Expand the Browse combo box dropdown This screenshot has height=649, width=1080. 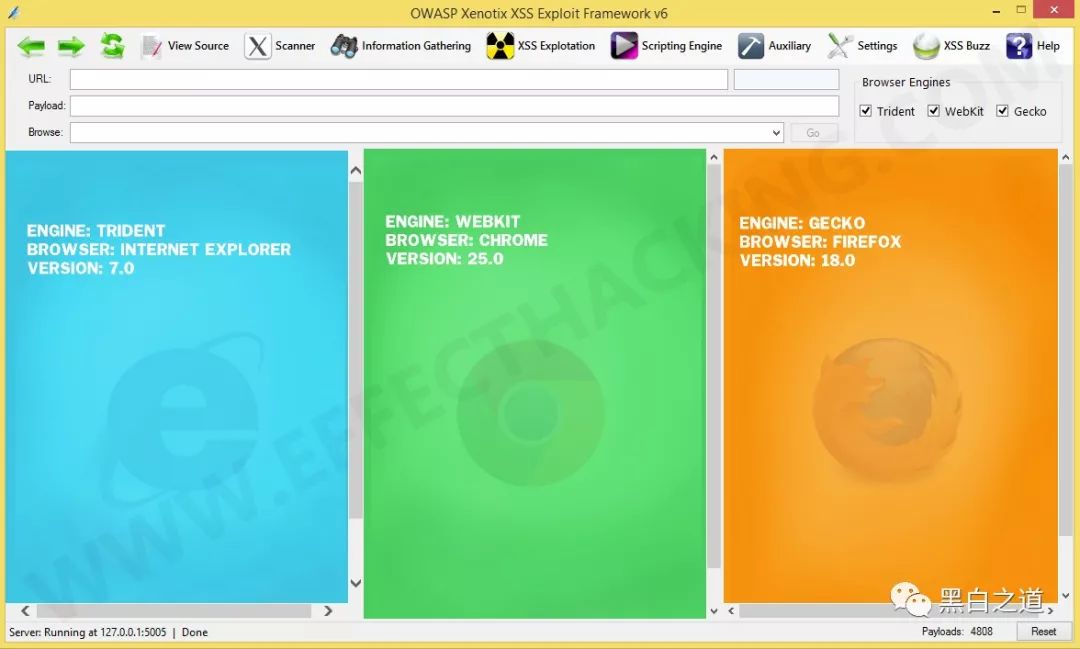tap(776, 132)
